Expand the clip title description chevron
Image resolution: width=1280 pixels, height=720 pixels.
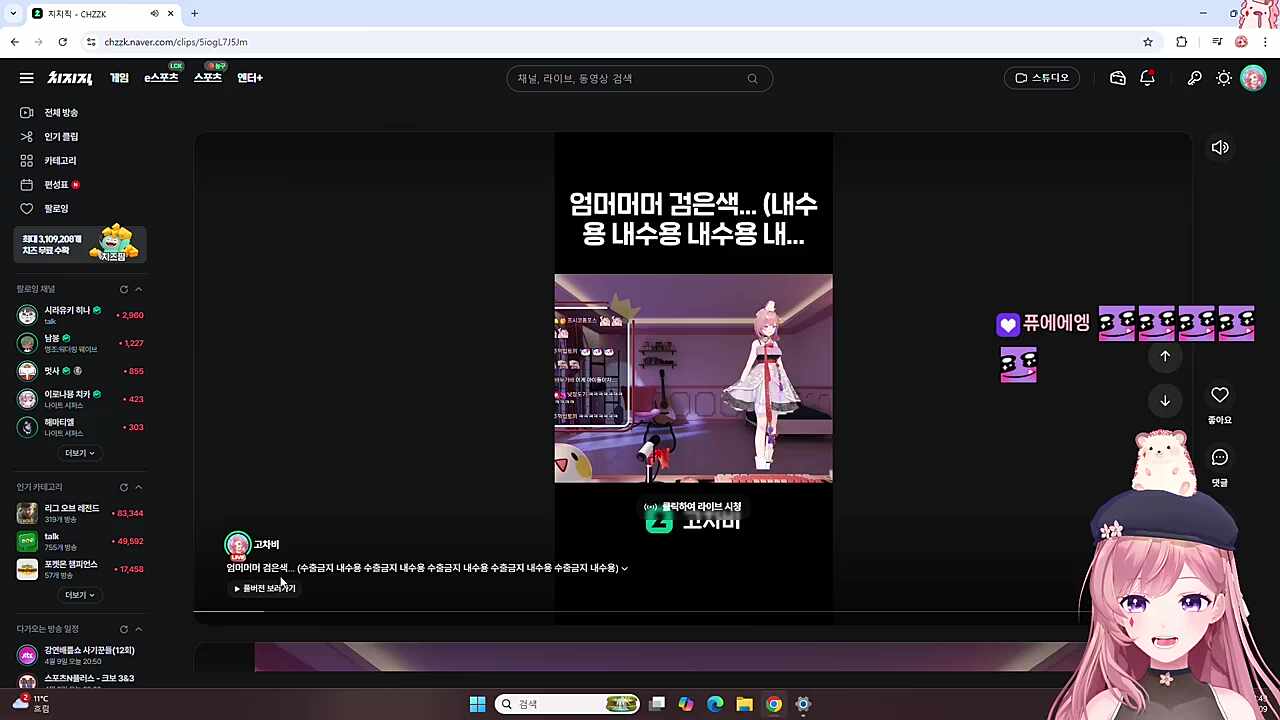[625, 568]
